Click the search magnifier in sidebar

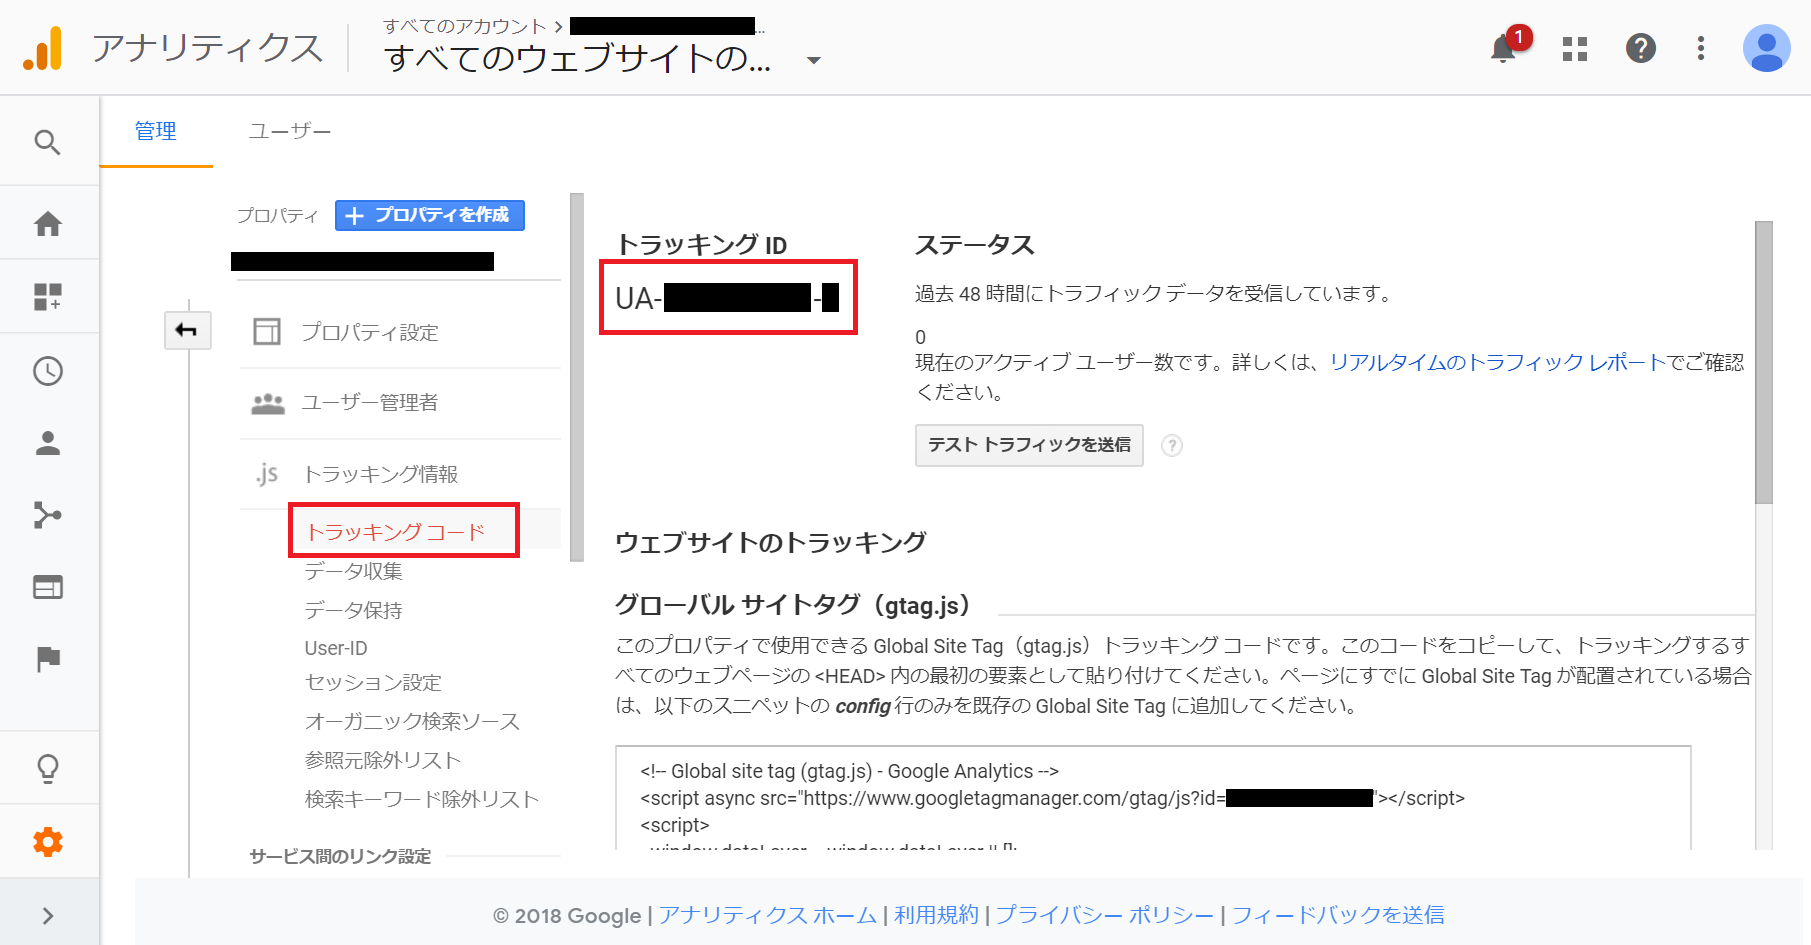47,142
